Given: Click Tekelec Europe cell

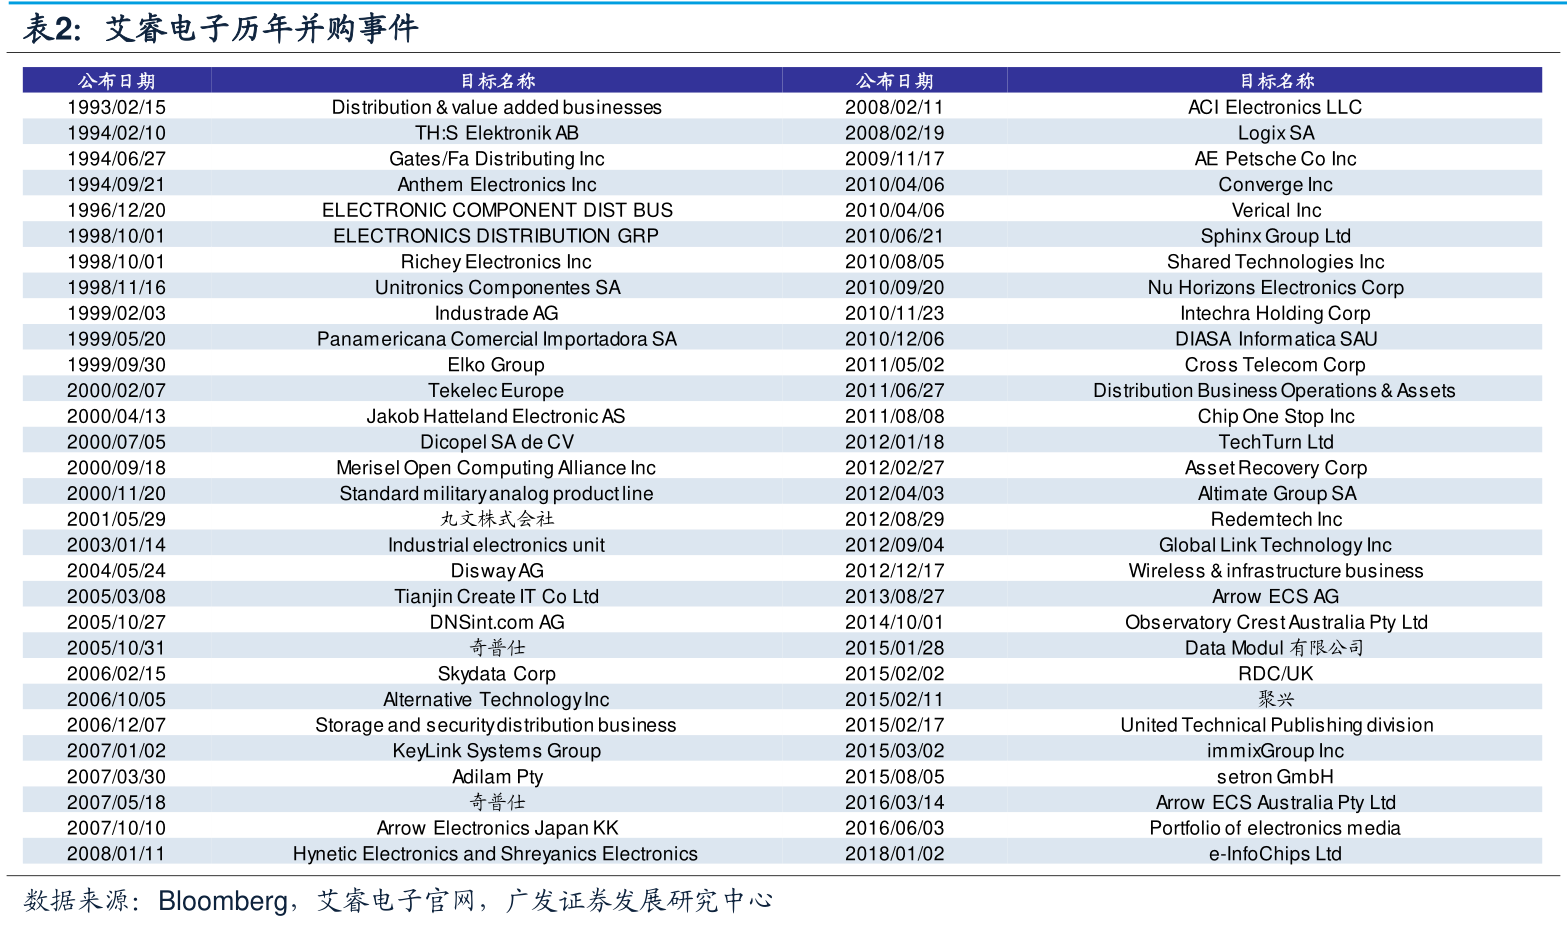Looking at the screenshot, I should pyautogui.click(x=497, y=391).
